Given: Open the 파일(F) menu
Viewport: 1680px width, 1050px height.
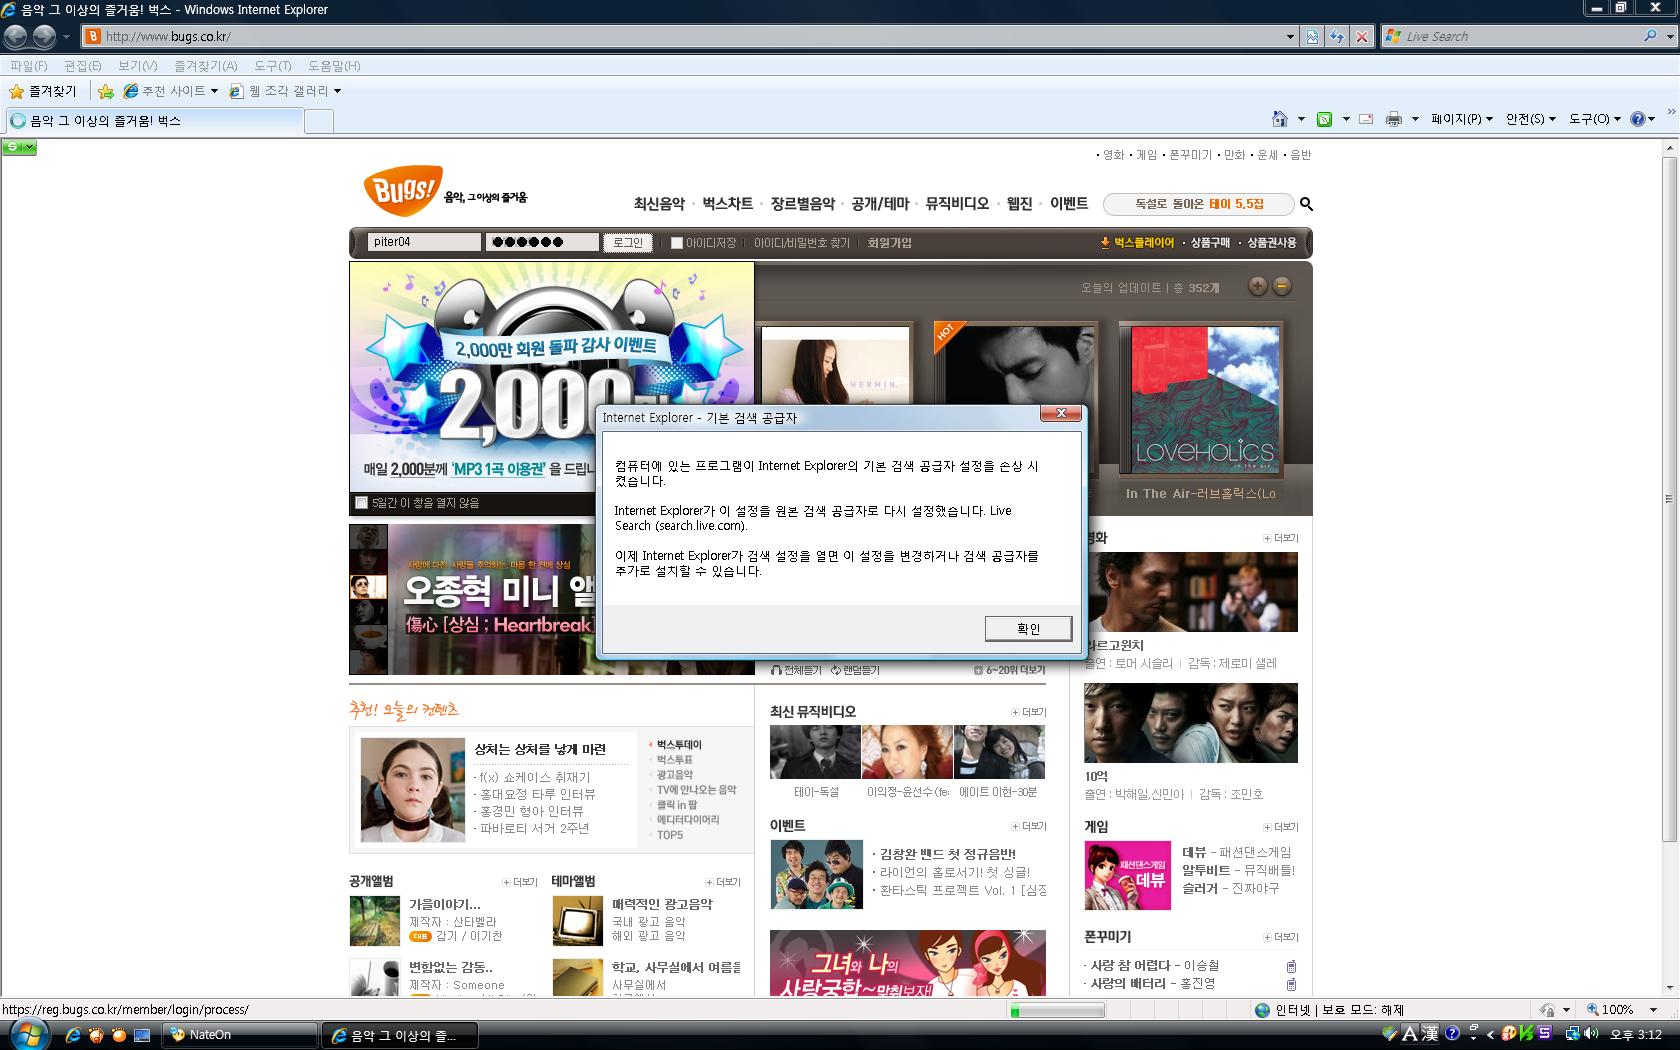Looking at the screenshot, I should [x=29, y=66].
